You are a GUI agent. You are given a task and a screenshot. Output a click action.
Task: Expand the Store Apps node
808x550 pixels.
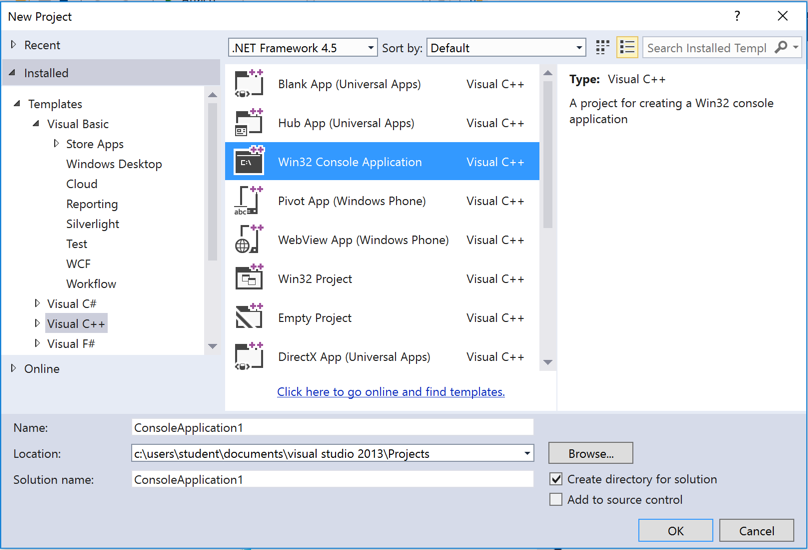(56, 143)
